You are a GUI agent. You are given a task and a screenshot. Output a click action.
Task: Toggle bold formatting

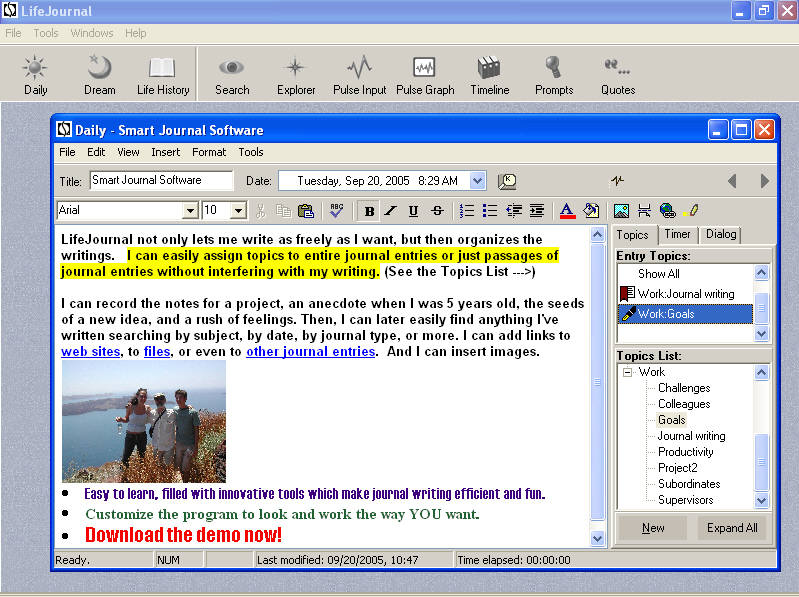tap(369, 210)
